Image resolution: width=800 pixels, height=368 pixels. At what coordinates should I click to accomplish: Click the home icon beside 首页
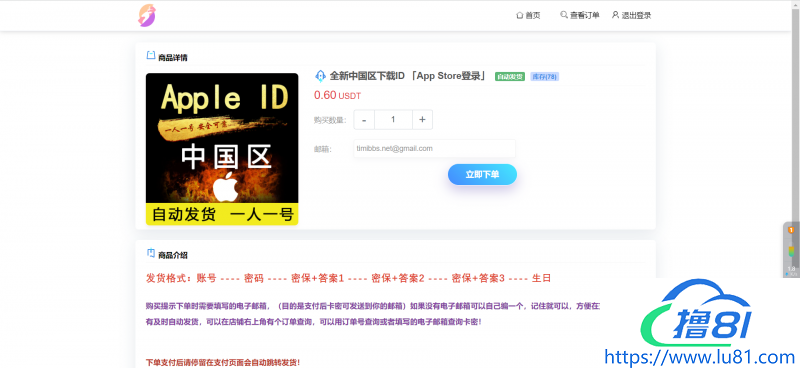click(x=519, y=15)
